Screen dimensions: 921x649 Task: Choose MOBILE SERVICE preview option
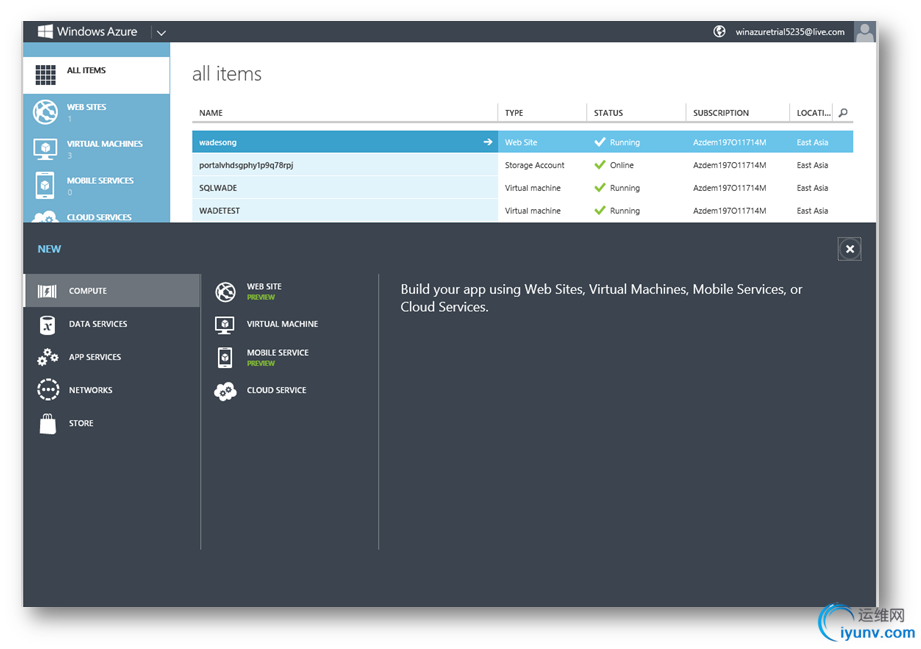tap(277, 357)
